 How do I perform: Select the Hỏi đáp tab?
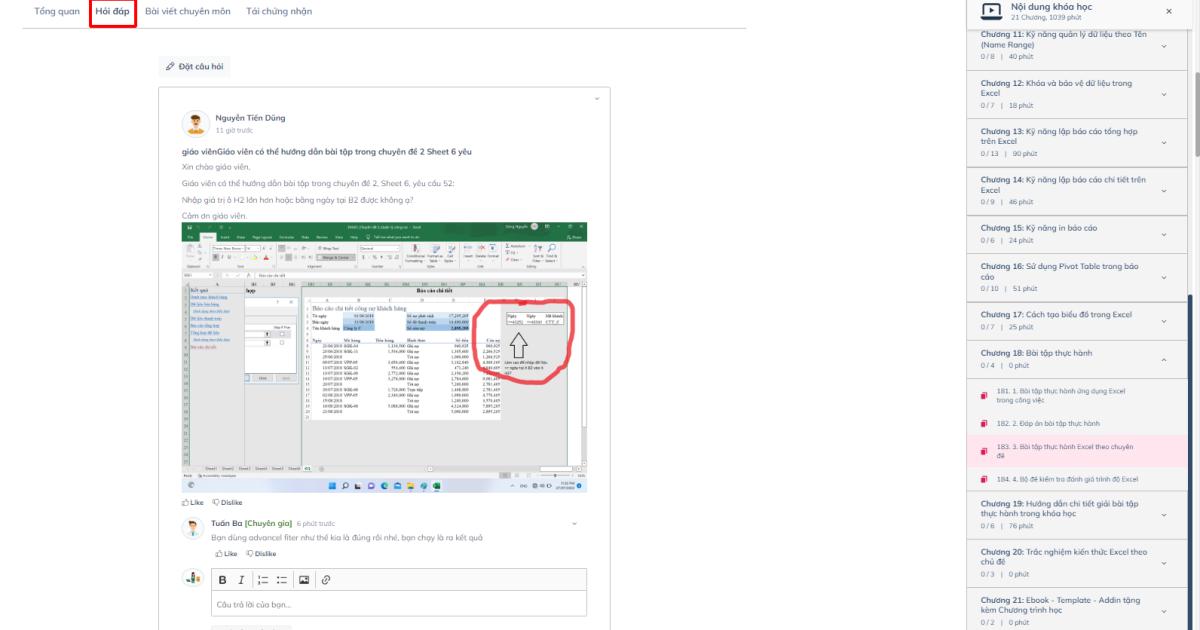point(113,11)
